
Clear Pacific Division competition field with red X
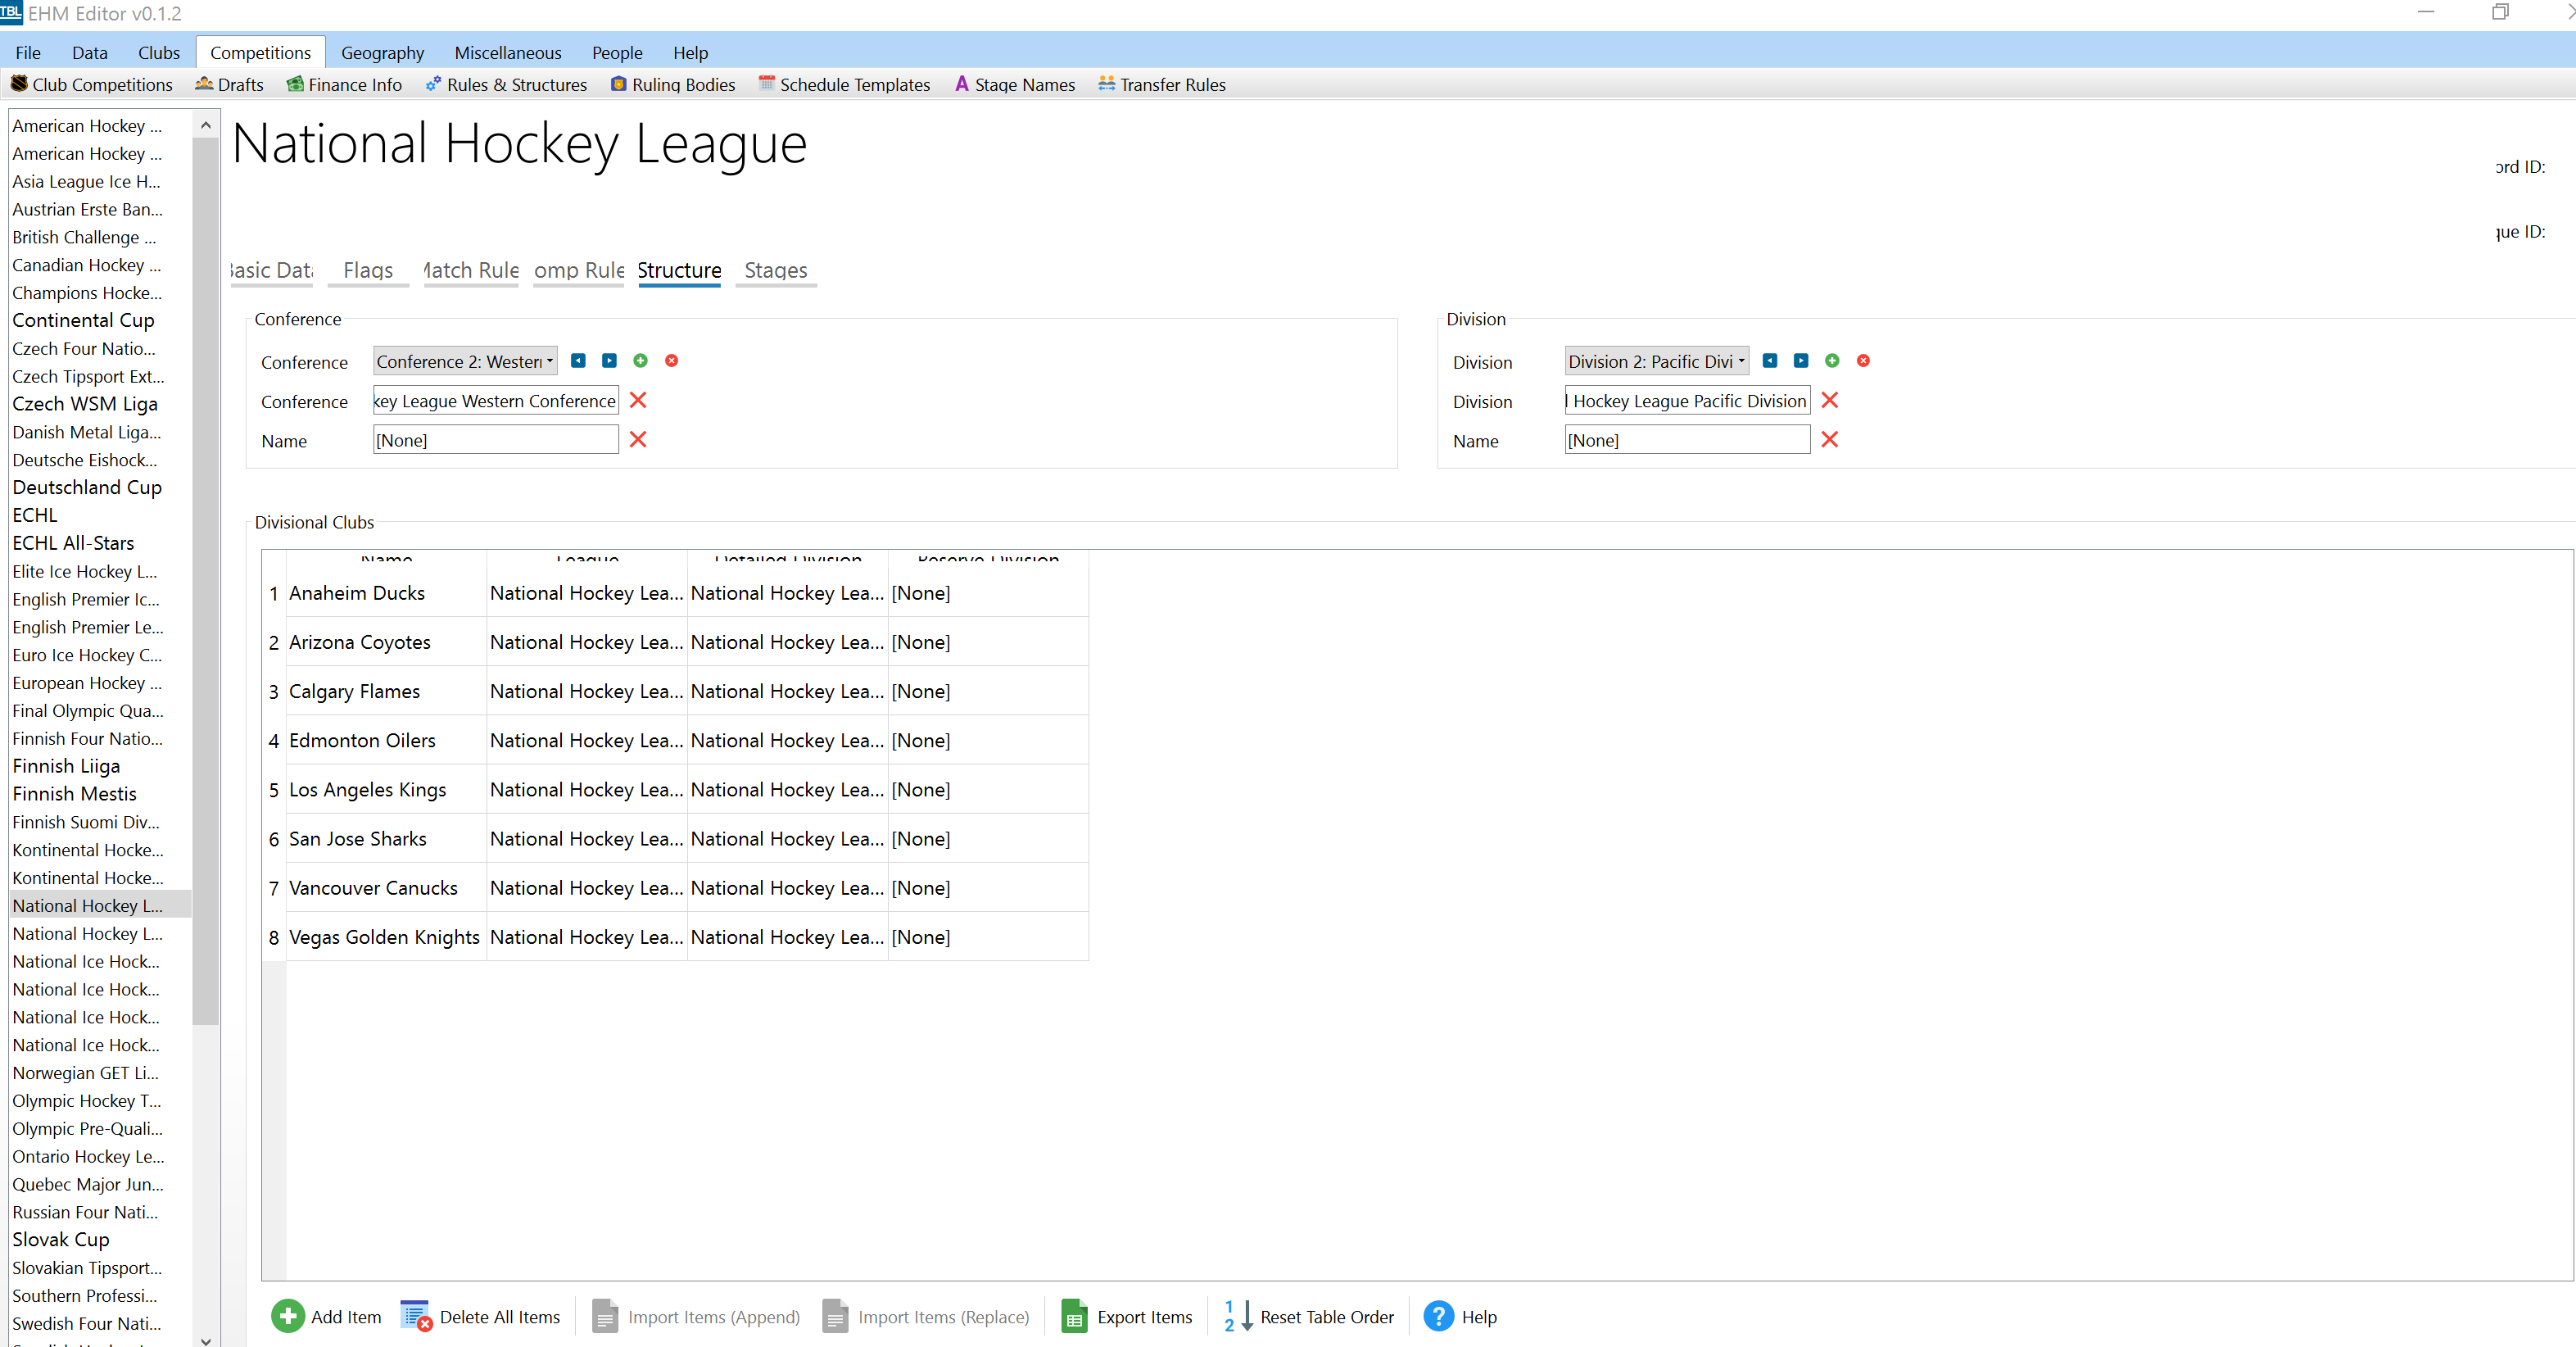1830,400
